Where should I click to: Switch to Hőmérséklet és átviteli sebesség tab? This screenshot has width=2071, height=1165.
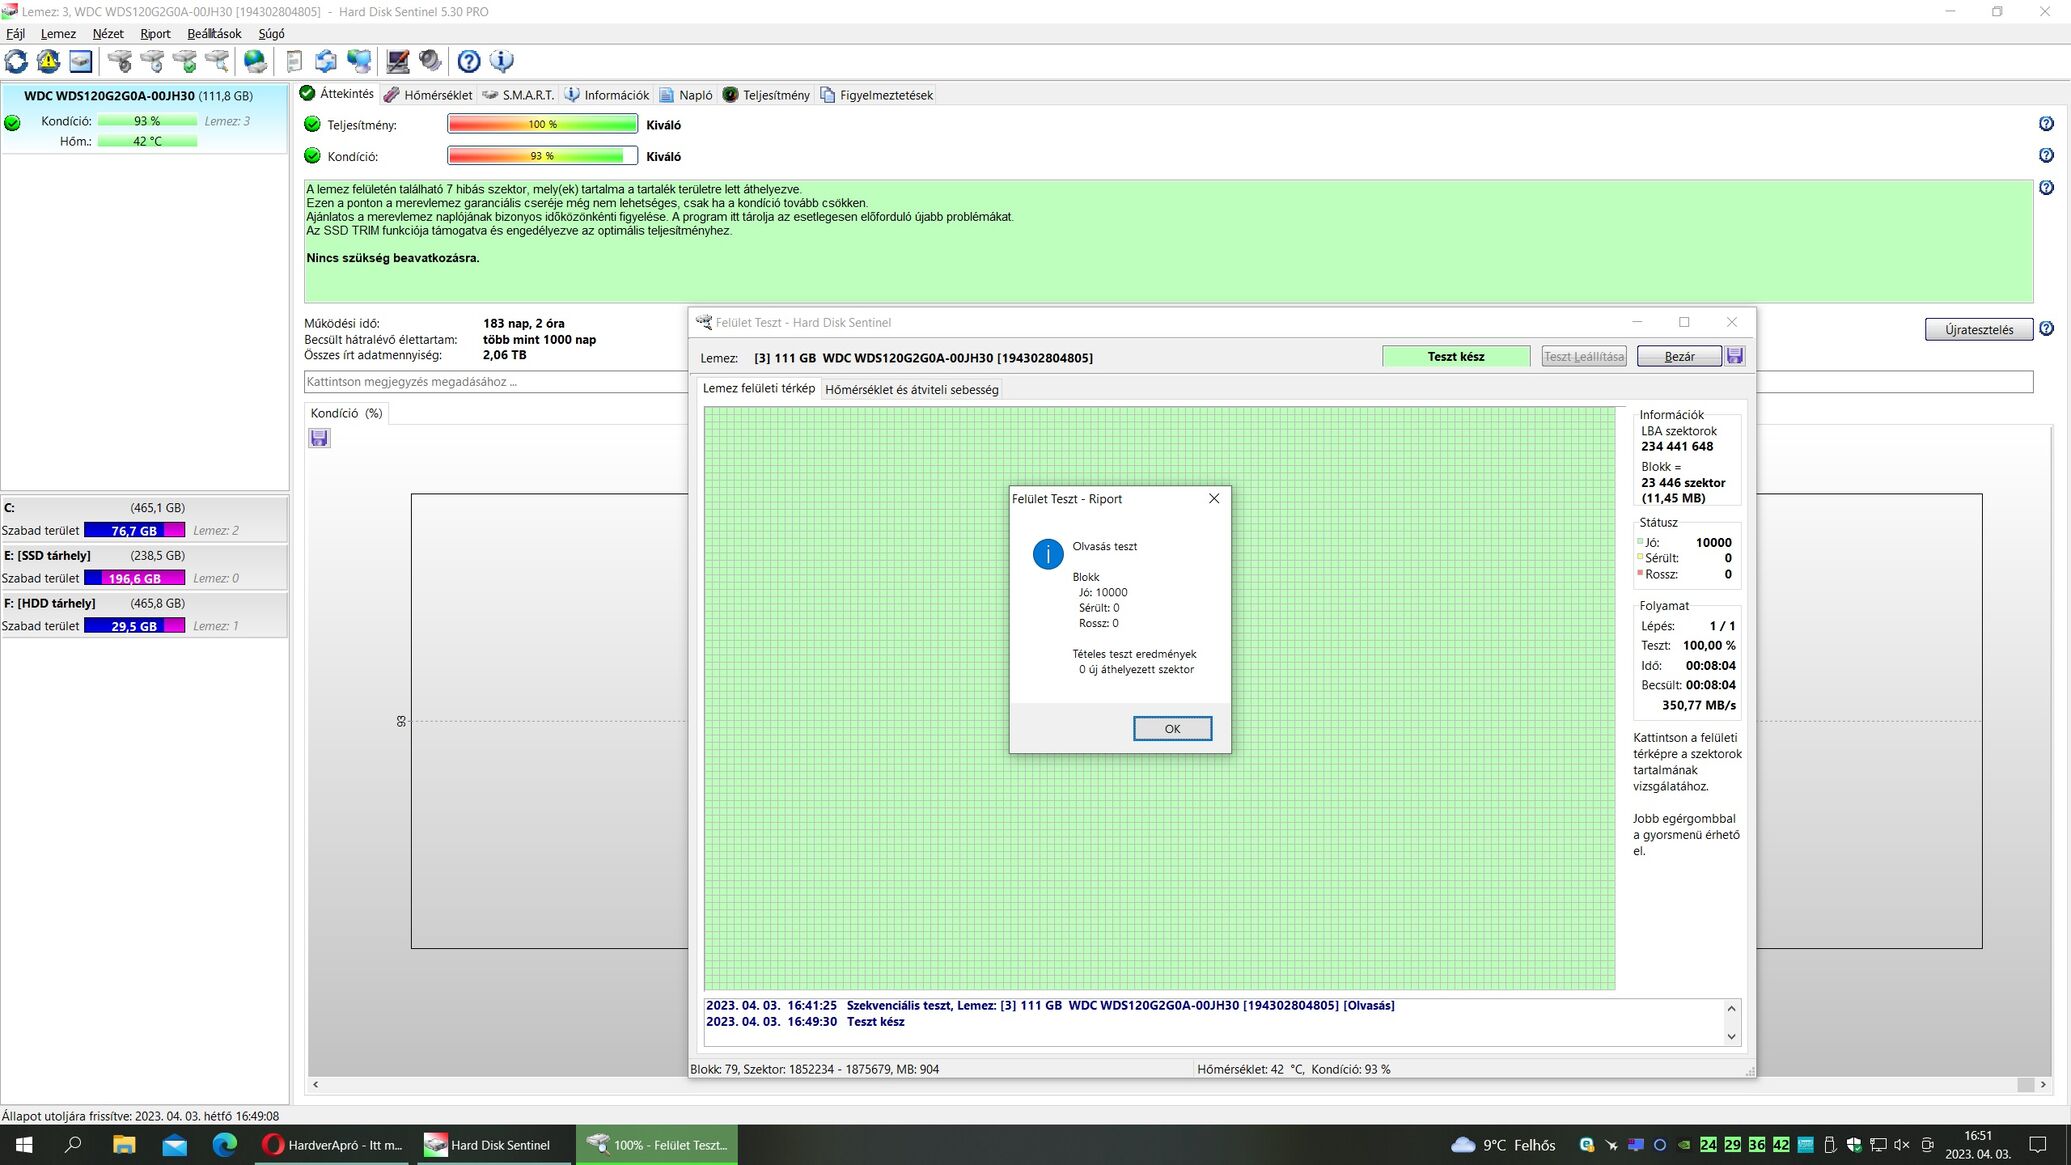tap(911, 390)
